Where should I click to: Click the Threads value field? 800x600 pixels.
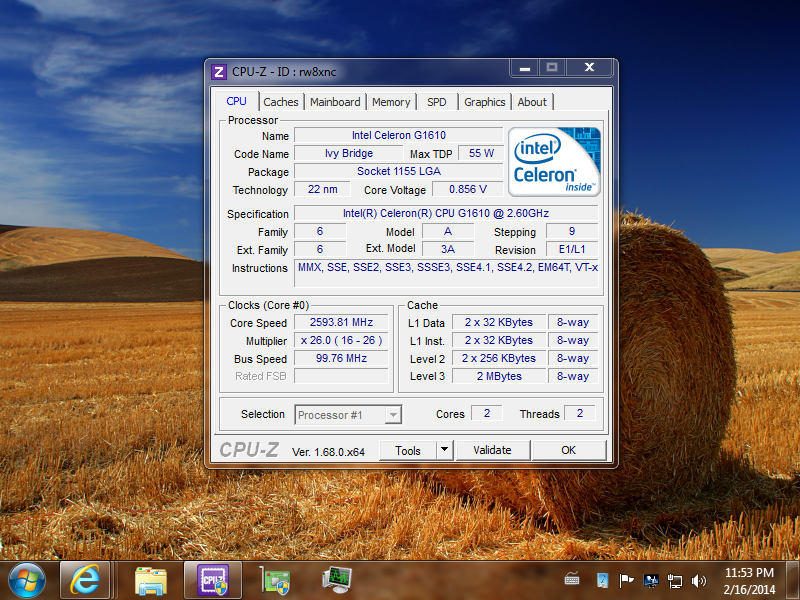(x=580, y=413)
